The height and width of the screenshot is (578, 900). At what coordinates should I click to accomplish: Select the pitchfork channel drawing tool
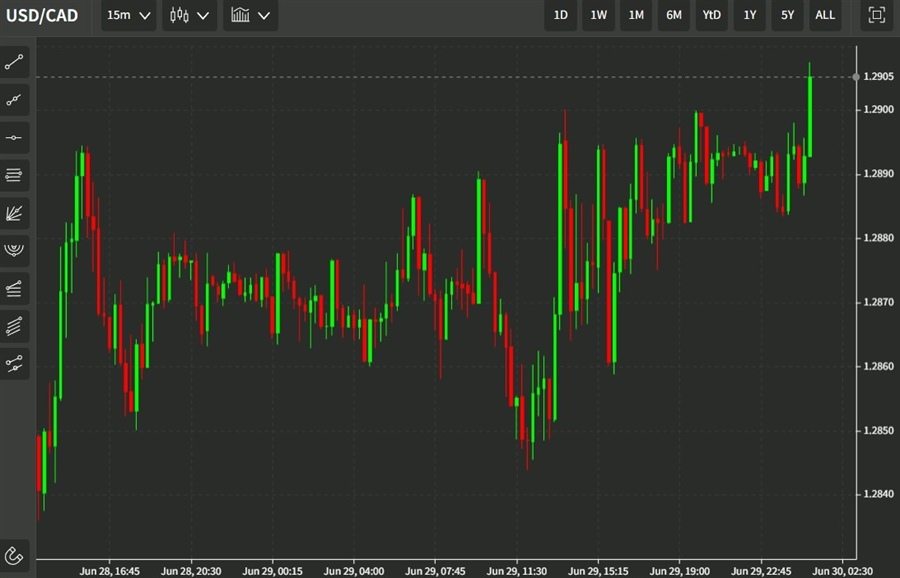click(x=15, y=288)
